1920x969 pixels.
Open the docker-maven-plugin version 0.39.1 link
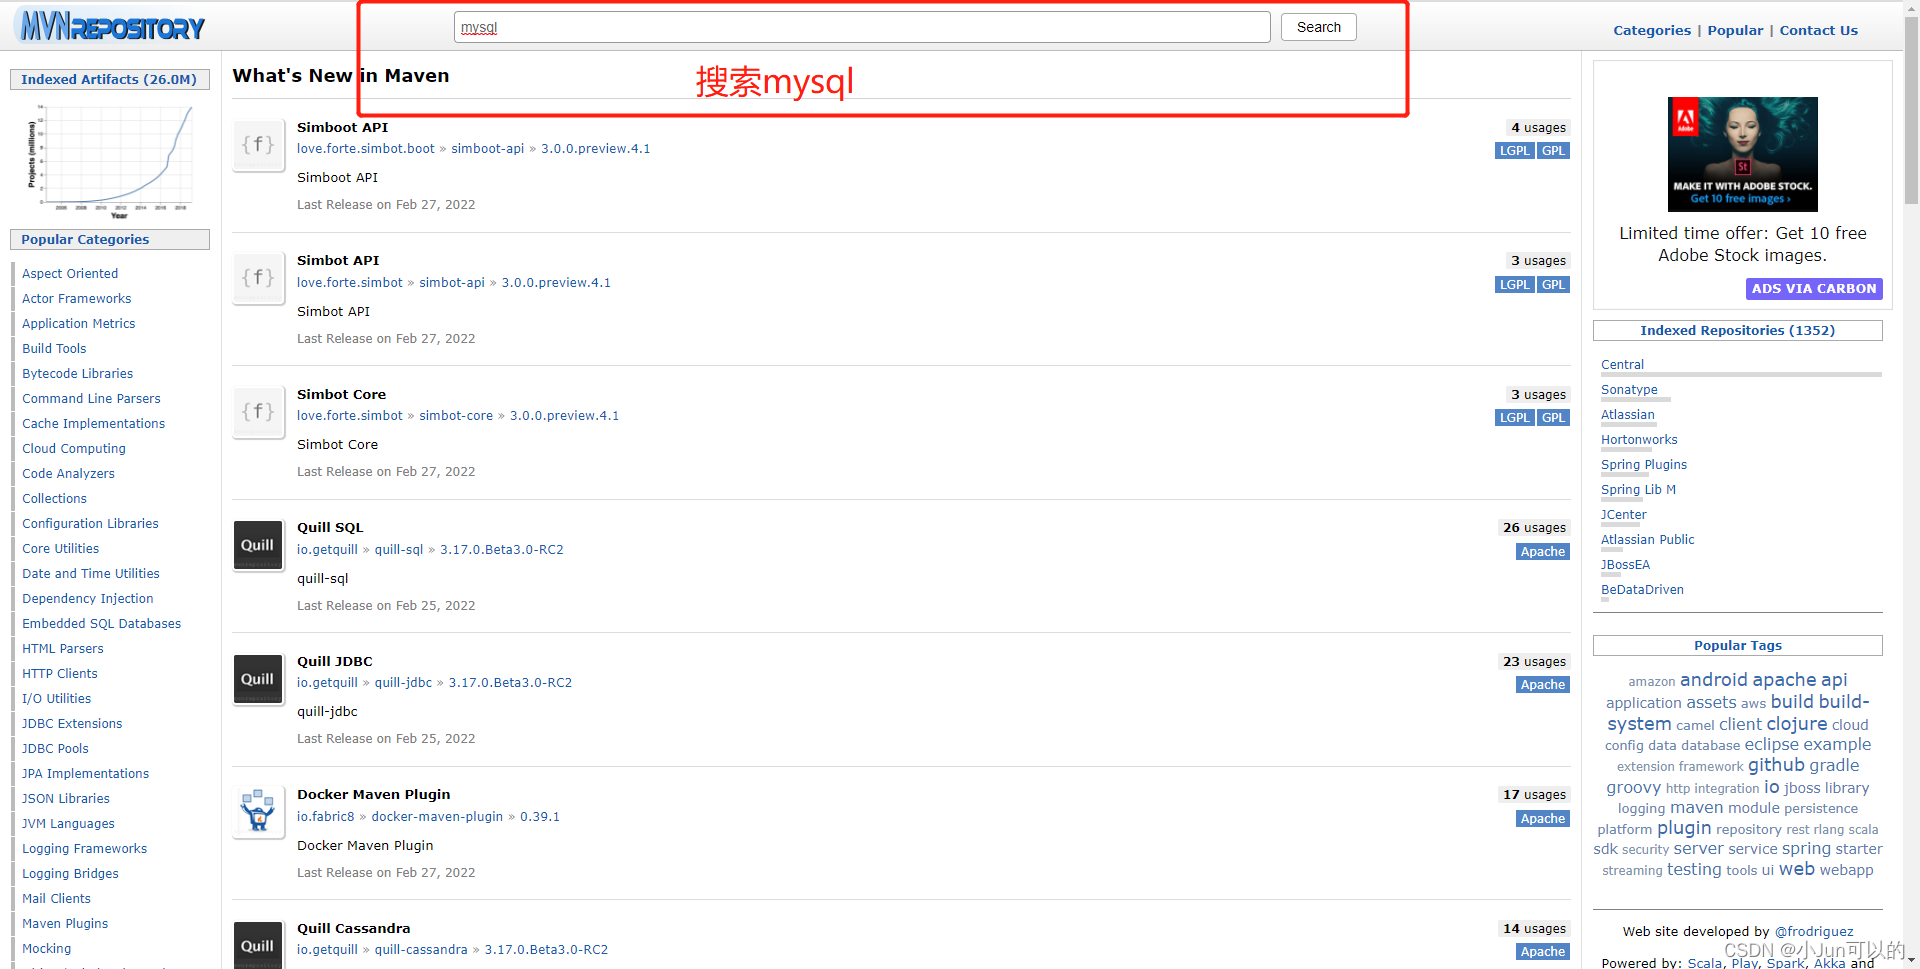click(x=540, y=816)
